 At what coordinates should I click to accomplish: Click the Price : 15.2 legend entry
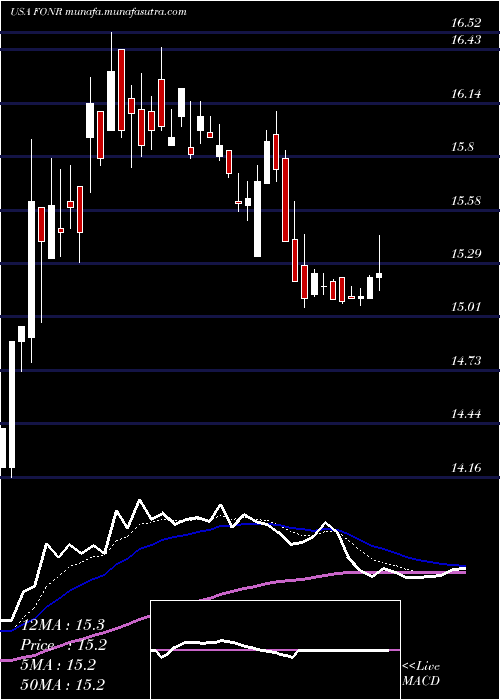(64, 645)
